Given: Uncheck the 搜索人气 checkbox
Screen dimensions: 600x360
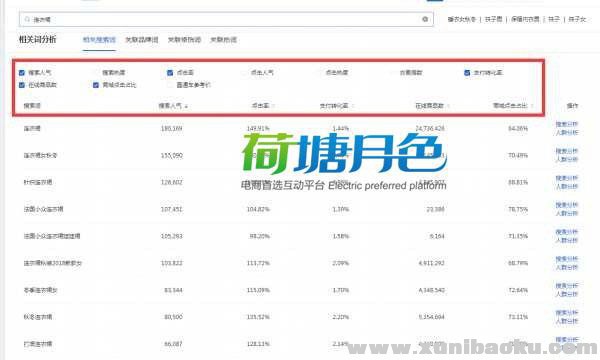Looking at the screenshot, I should click(x=22, y=73).
